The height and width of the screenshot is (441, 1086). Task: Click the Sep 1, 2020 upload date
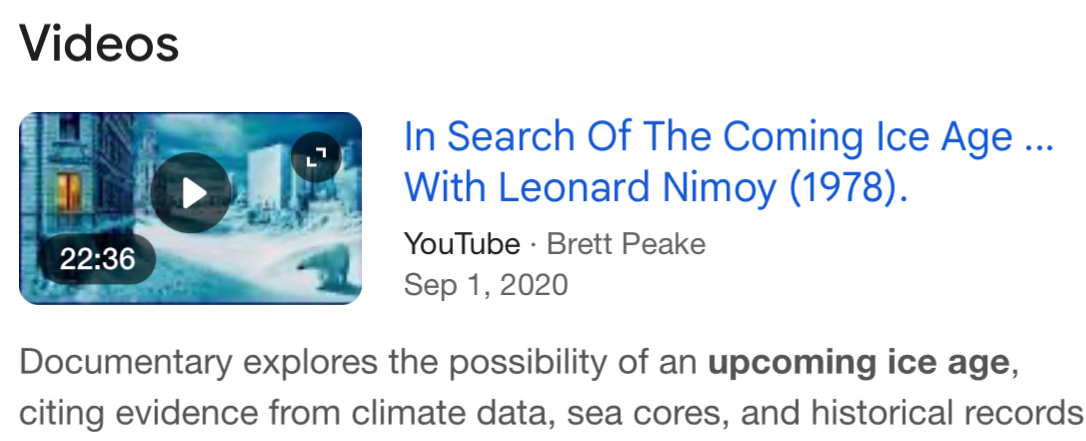coord(485,285)
